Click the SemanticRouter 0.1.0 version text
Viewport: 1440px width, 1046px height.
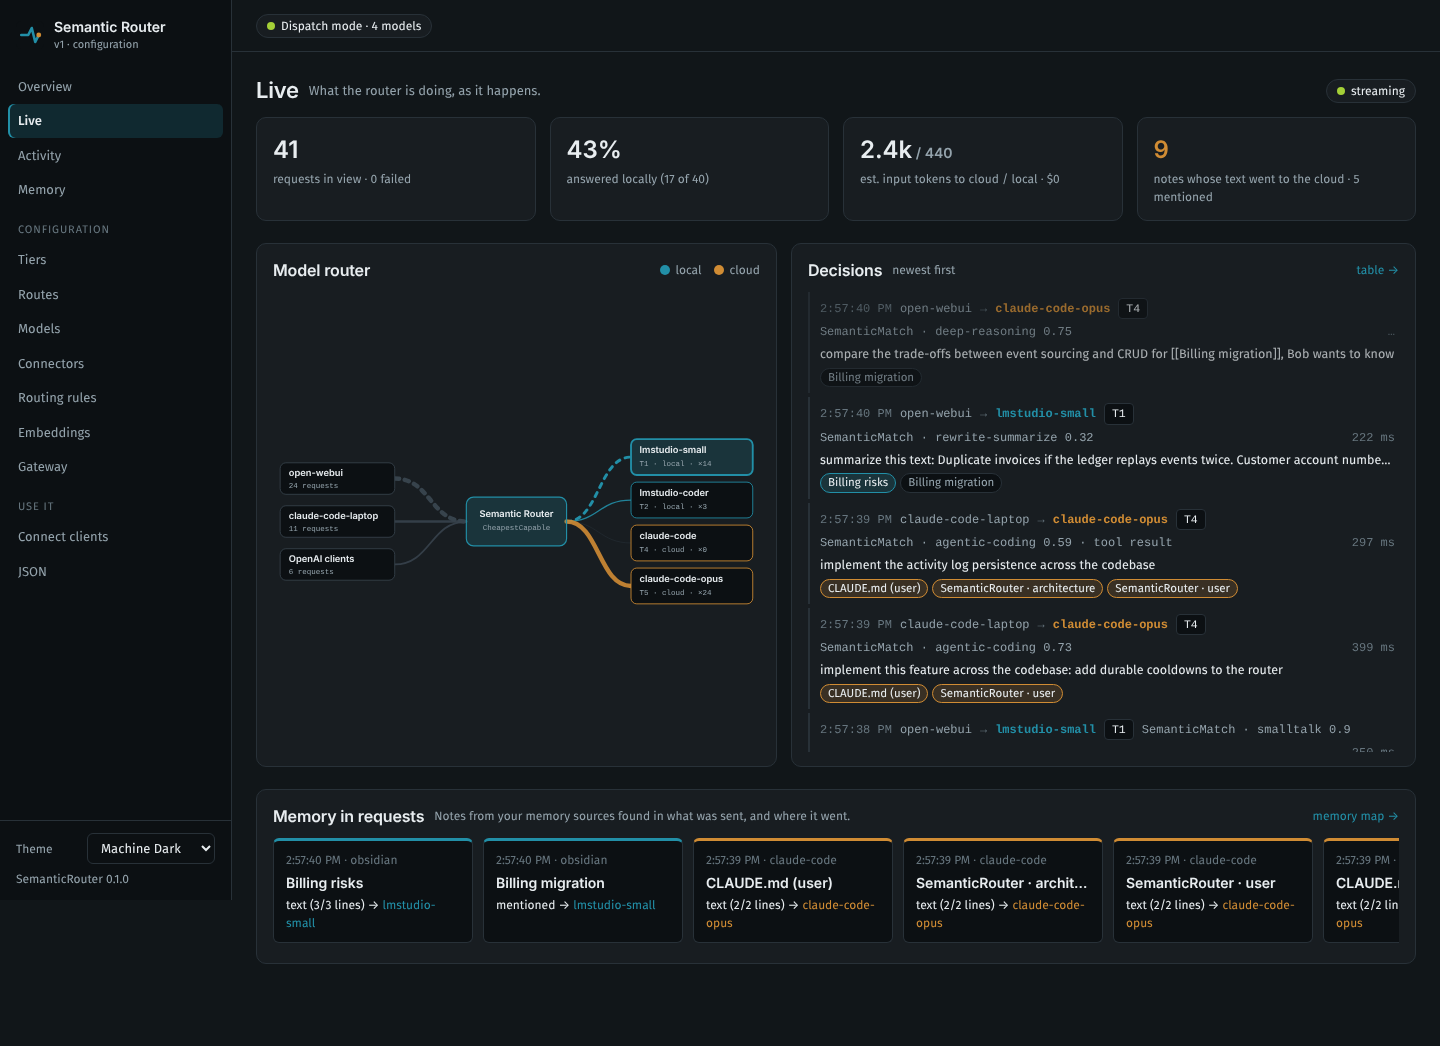pos(72,880)
